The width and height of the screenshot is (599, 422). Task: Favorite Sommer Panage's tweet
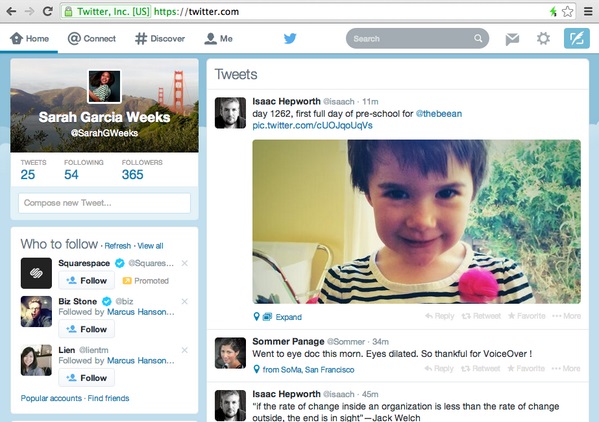point(526,369)
